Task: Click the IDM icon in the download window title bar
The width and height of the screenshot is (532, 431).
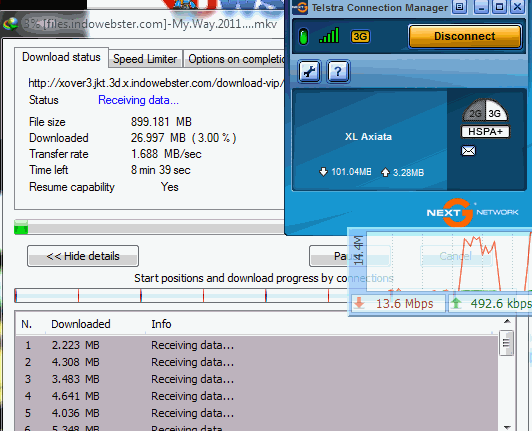Action: click(10, 24)
